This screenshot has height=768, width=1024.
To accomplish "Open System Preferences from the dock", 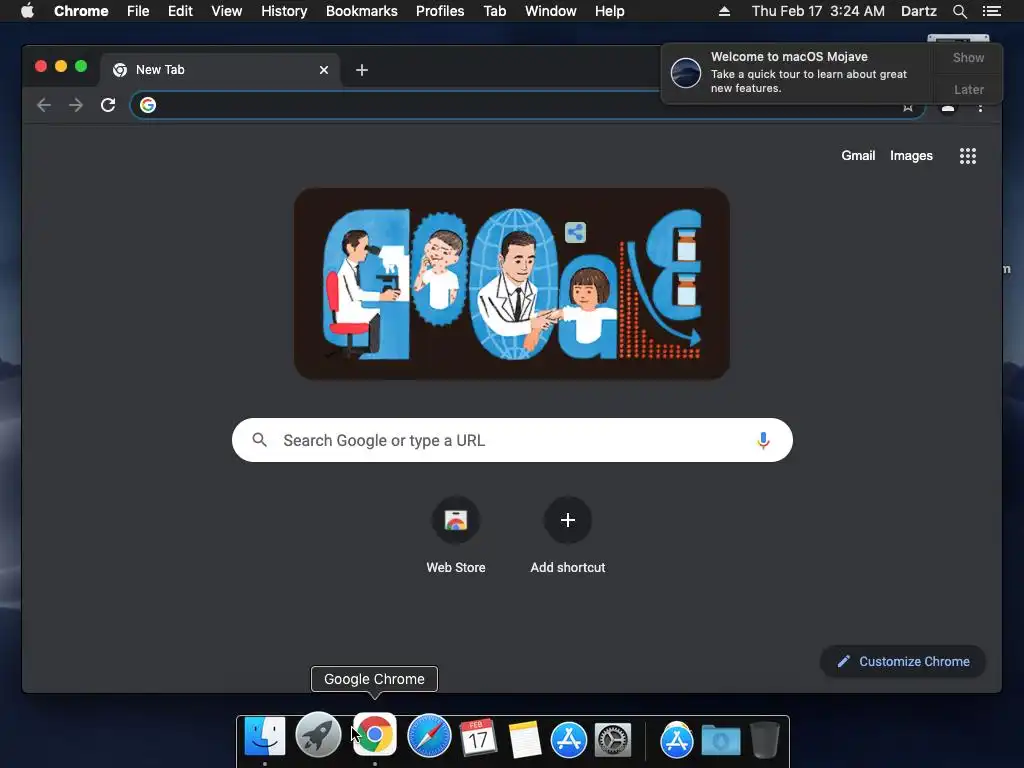I will pyautogui.click(x=613, y=740).
